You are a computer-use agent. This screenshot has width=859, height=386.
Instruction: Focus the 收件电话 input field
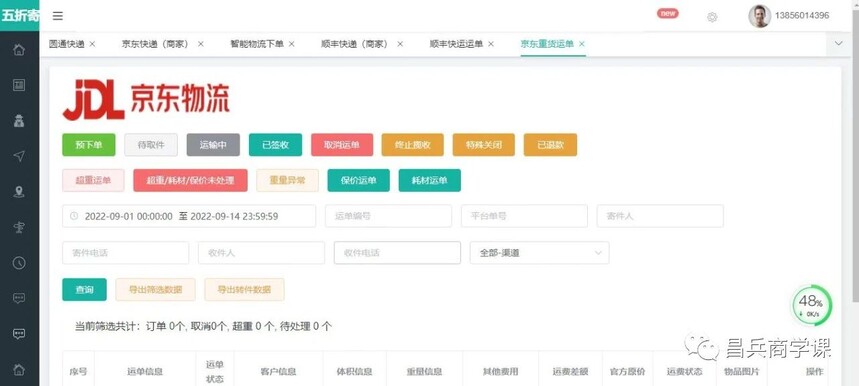397,253
